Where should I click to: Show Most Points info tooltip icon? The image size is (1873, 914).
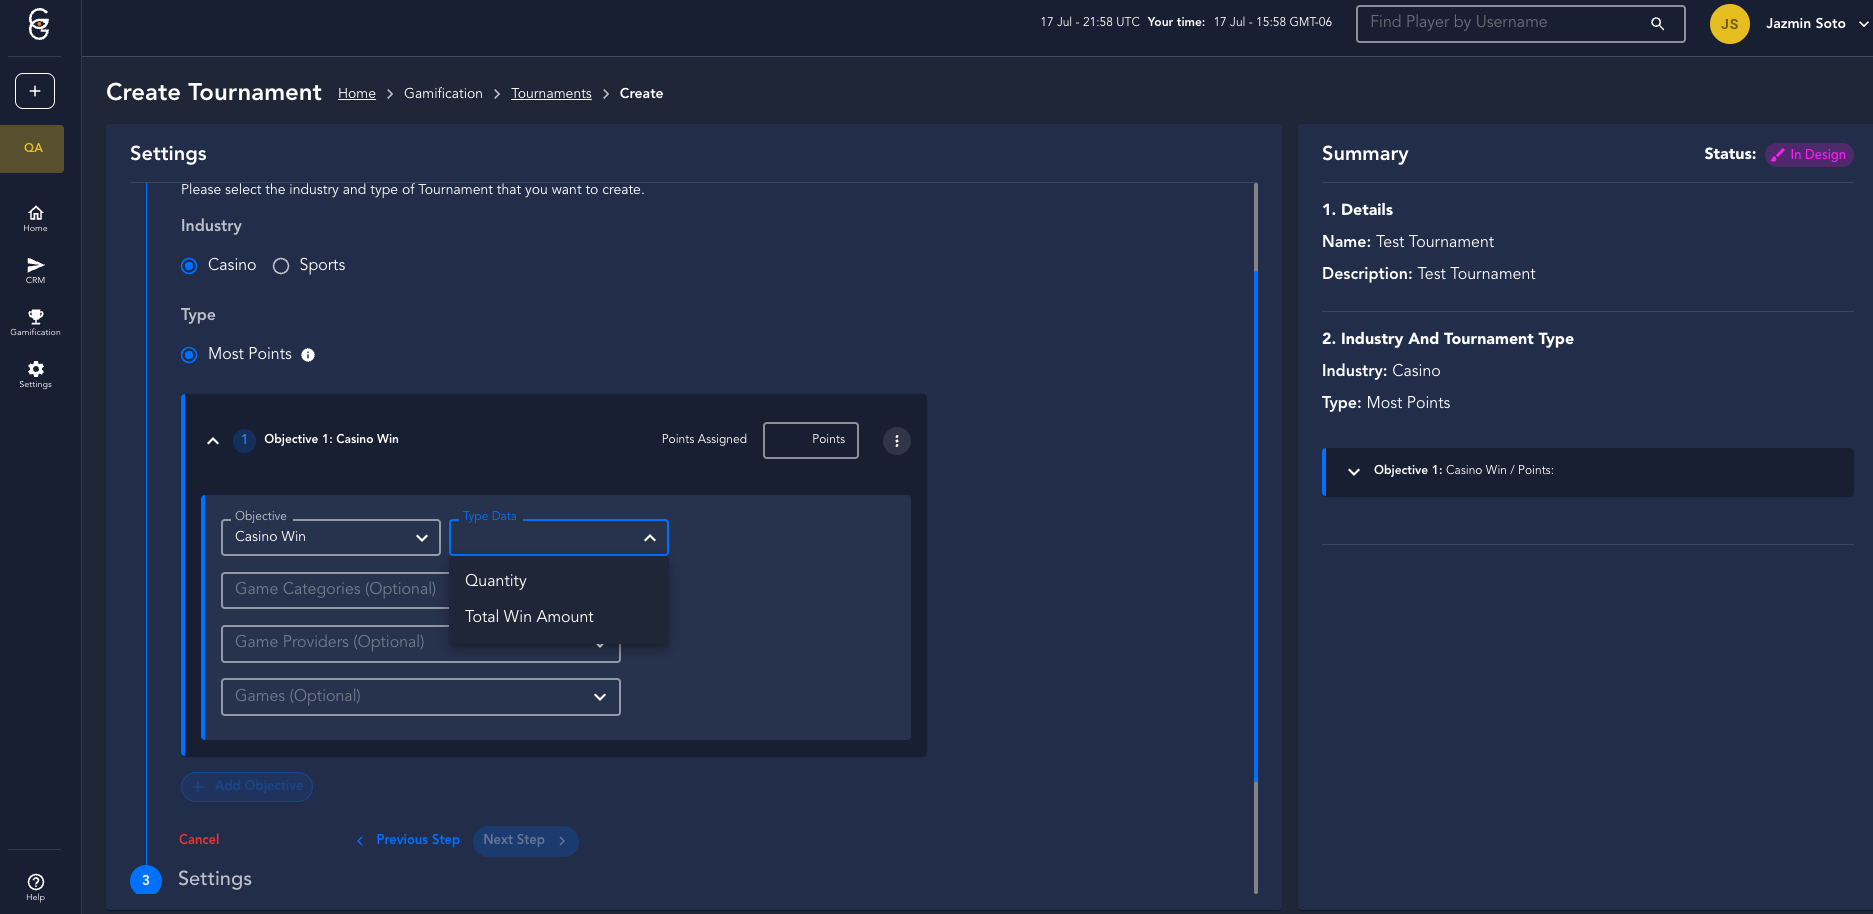[308, 355]
